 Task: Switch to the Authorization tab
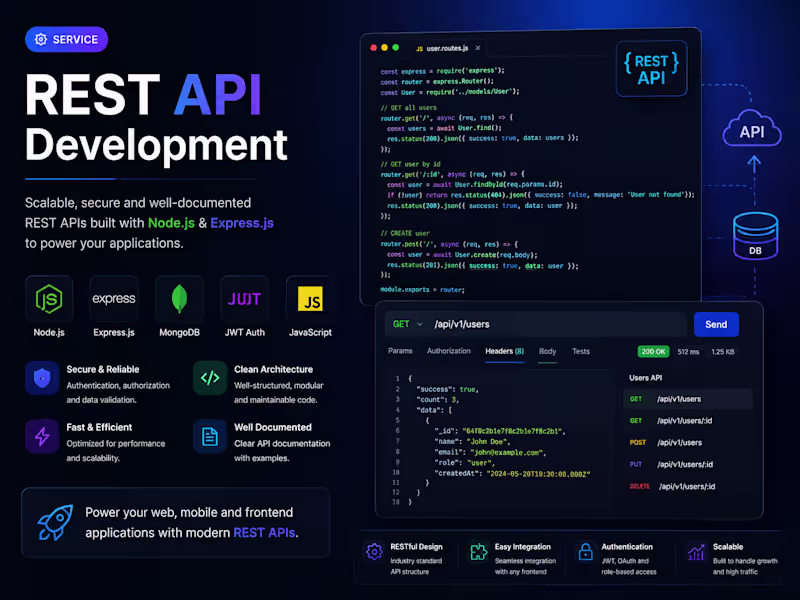pyautogui.click(x=448, y=351)
